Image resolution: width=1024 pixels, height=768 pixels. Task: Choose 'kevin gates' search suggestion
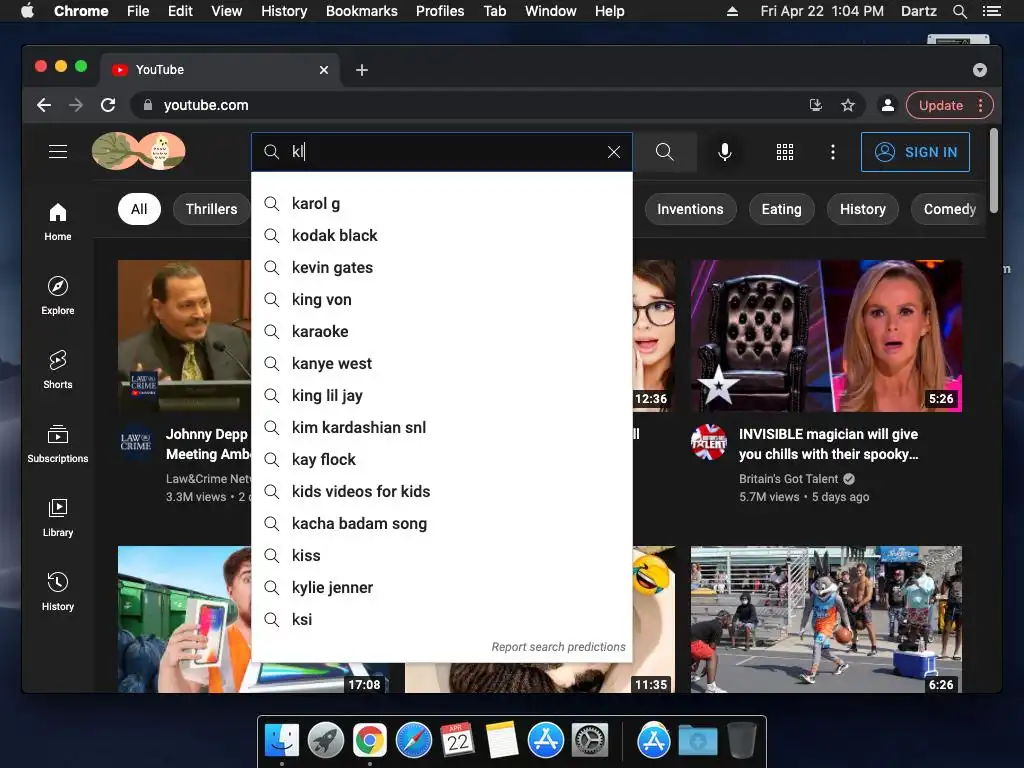coord(441,268)
